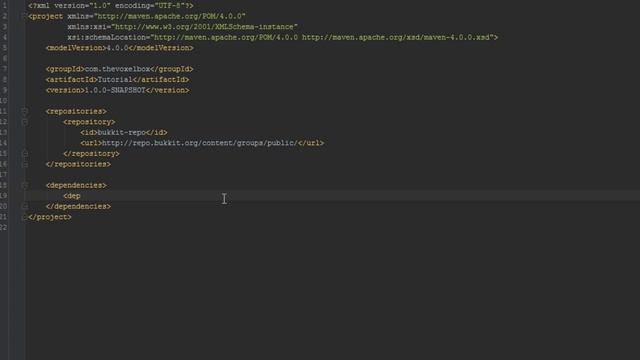
Task: Click the xmlns:xsi XMLSchema-instance URL
Action: (x=204, y=27)
